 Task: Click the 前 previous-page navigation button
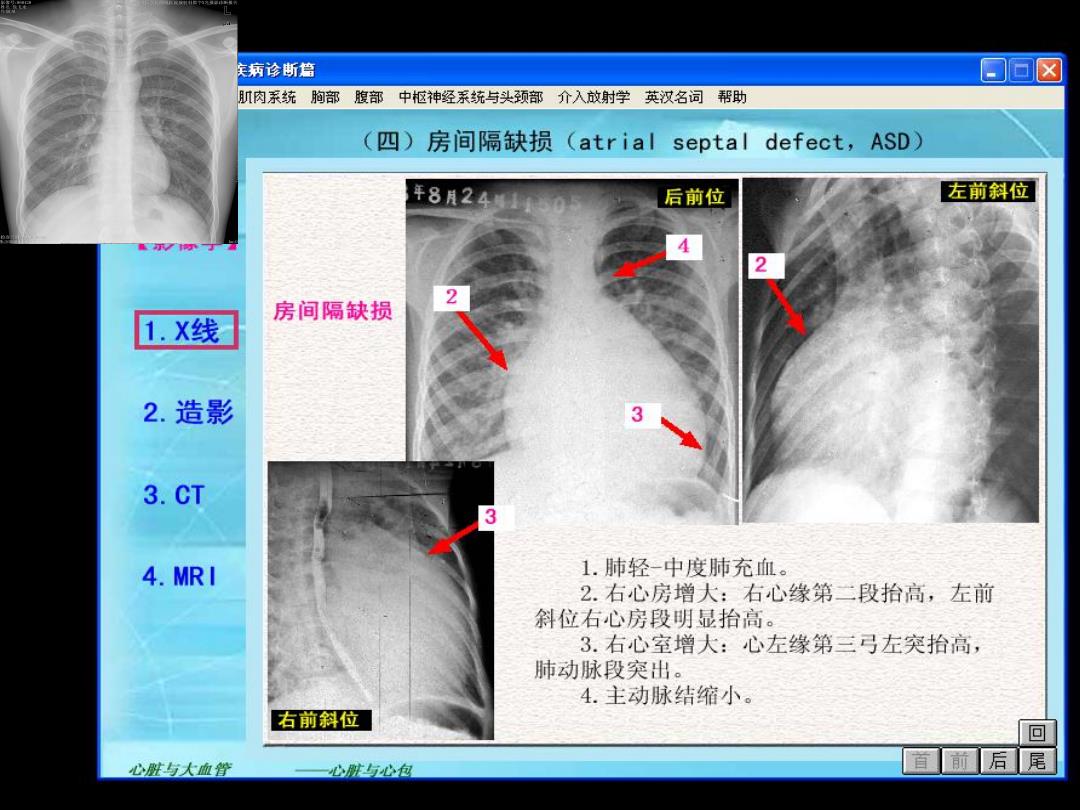tap(959, 761)
